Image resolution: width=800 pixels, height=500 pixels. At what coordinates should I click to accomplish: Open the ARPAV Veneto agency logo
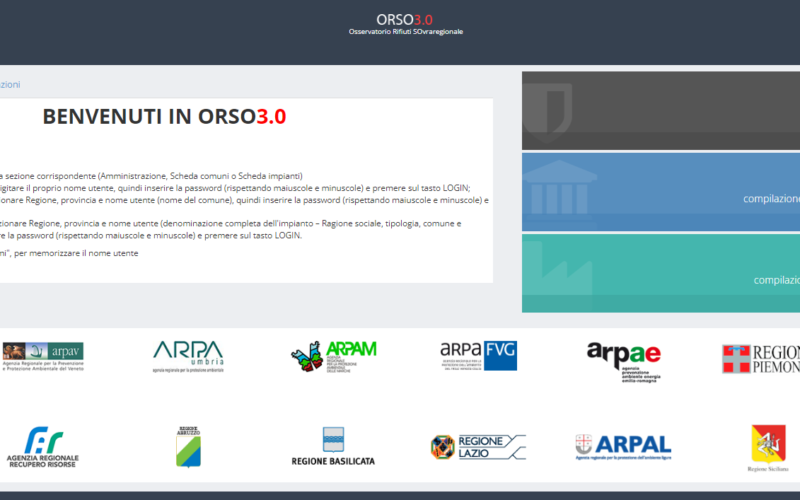(x=42, y=356)
